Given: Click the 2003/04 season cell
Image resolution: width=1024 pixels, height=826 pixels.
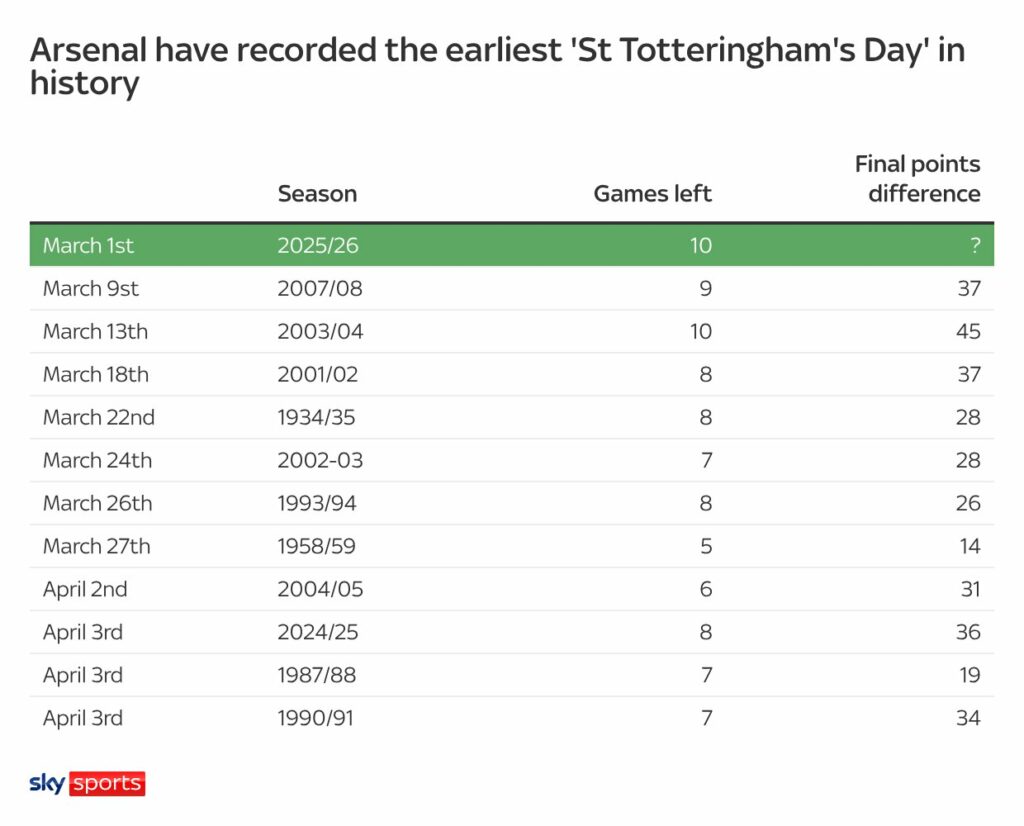Looking at the screenshot, I should 320,332.
